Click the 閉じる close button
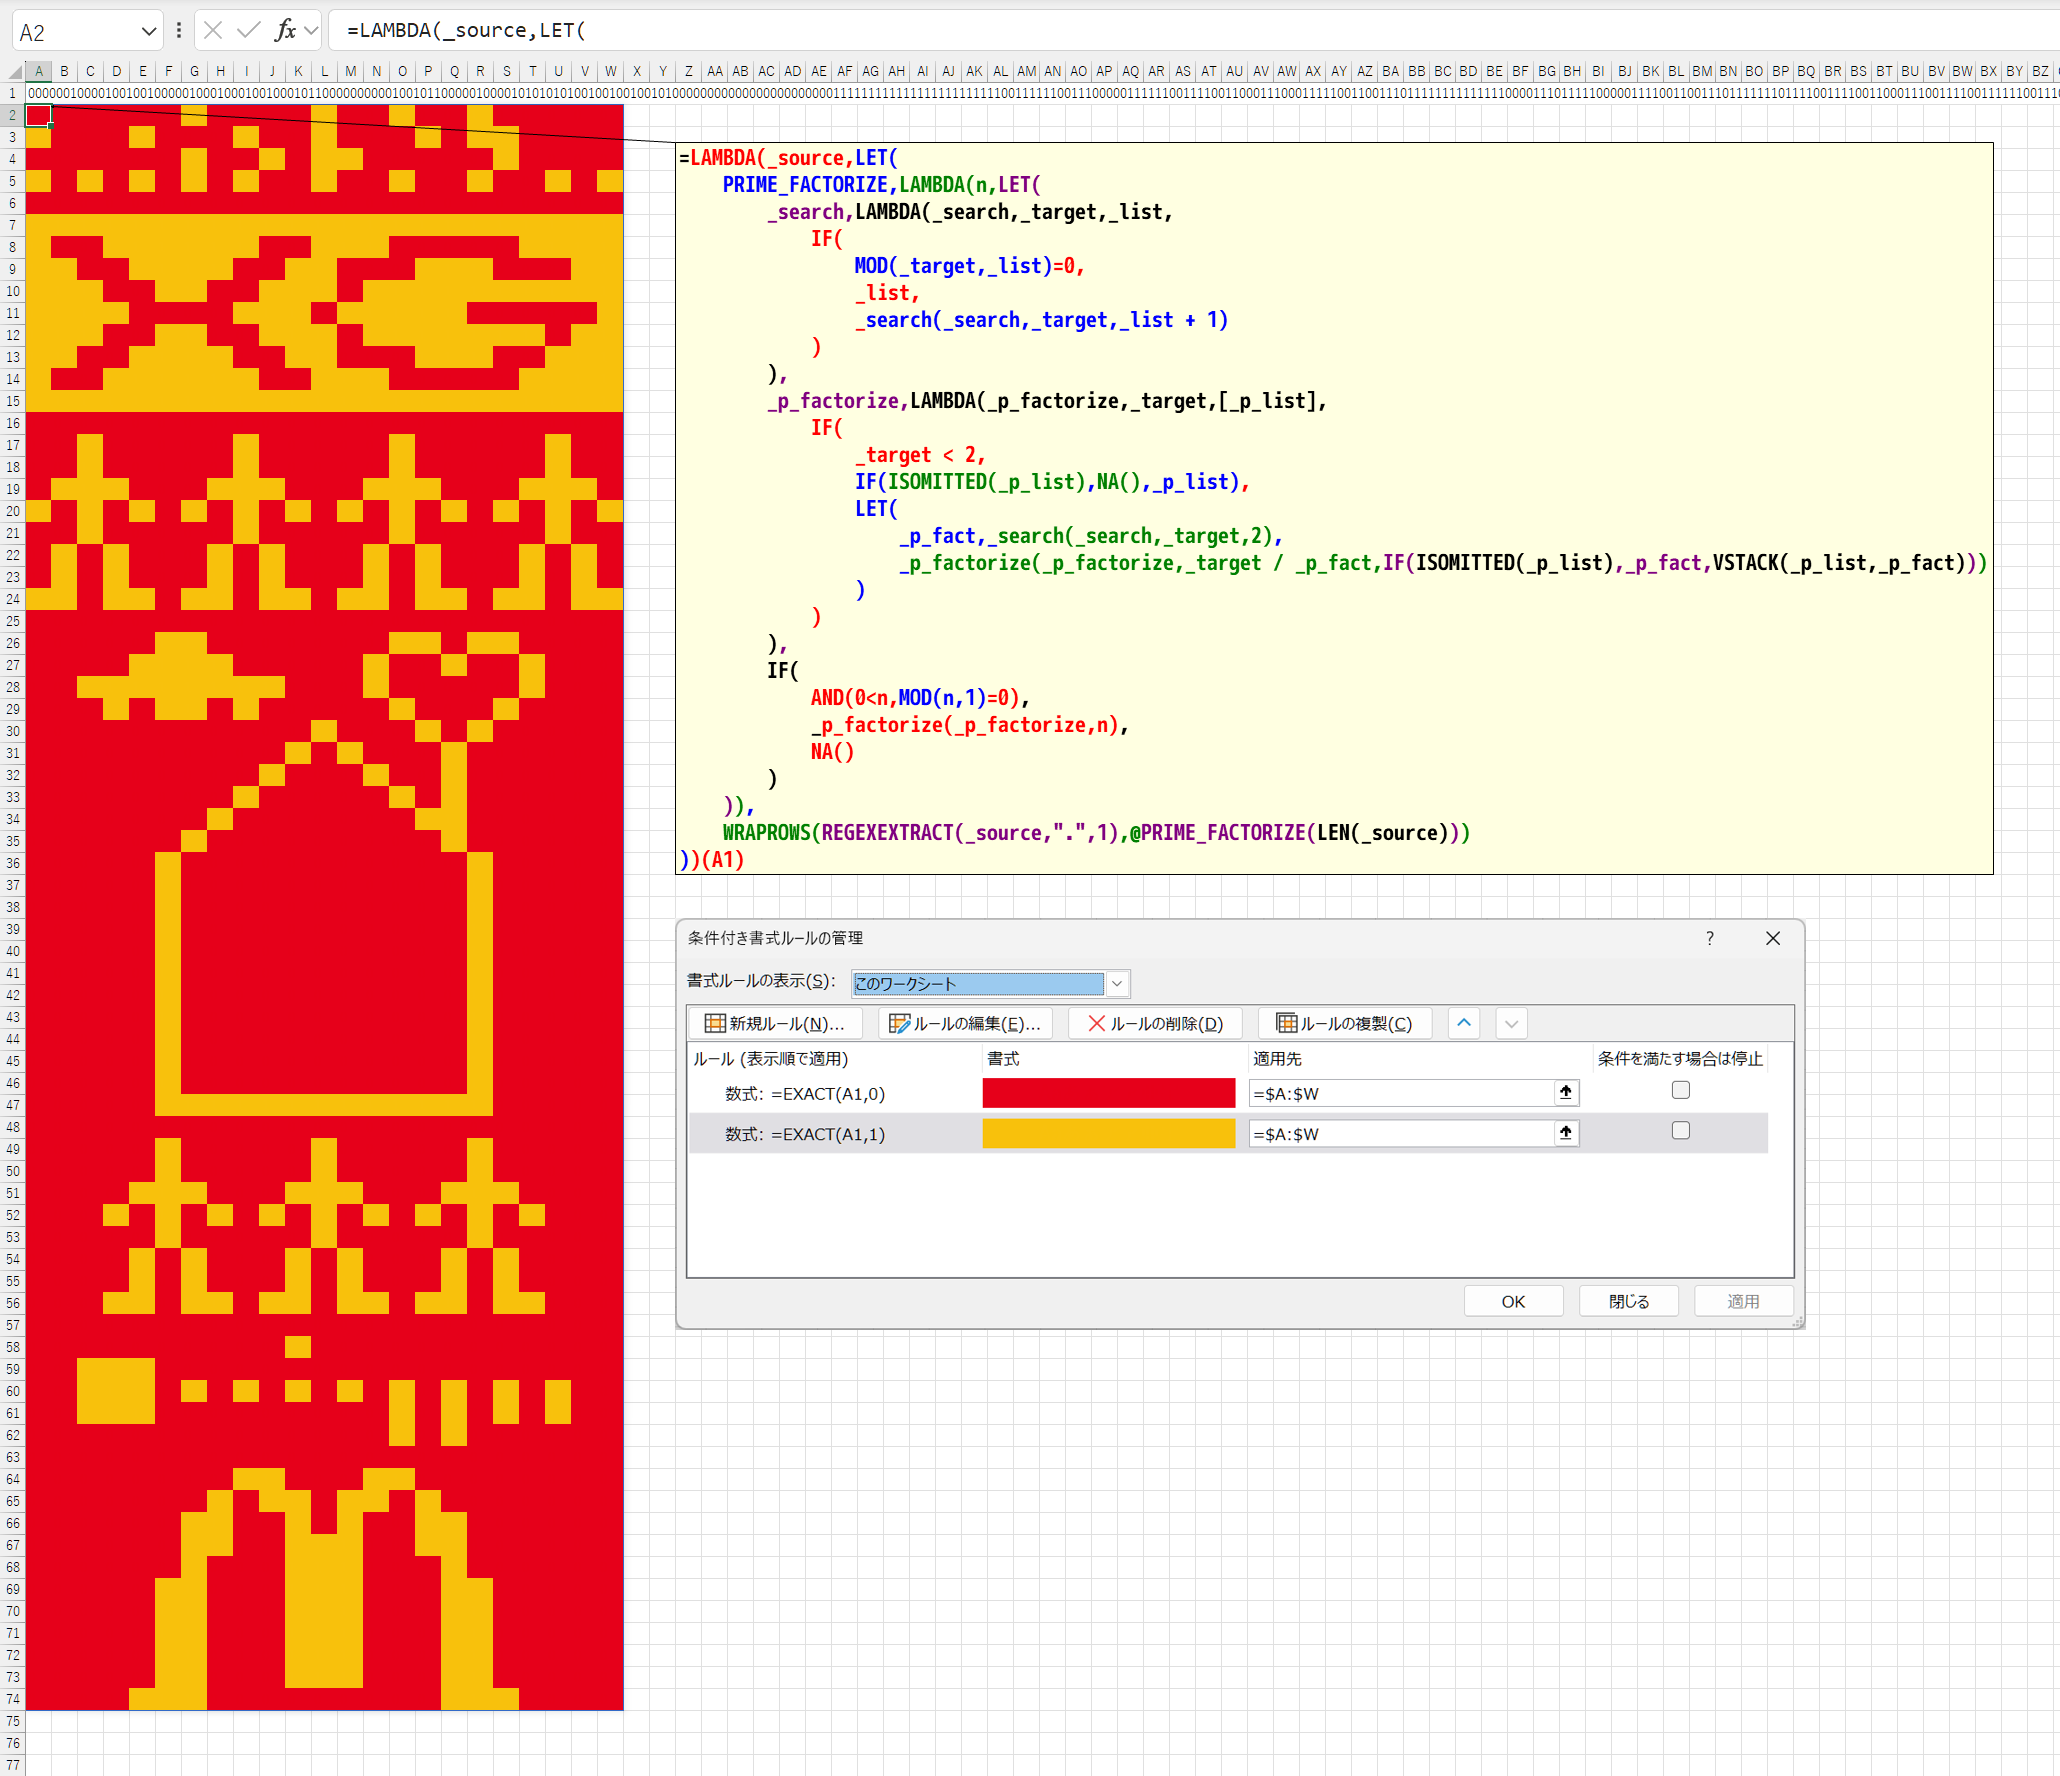The image size is (2060, 1776). click(x=1628, y=1301)
